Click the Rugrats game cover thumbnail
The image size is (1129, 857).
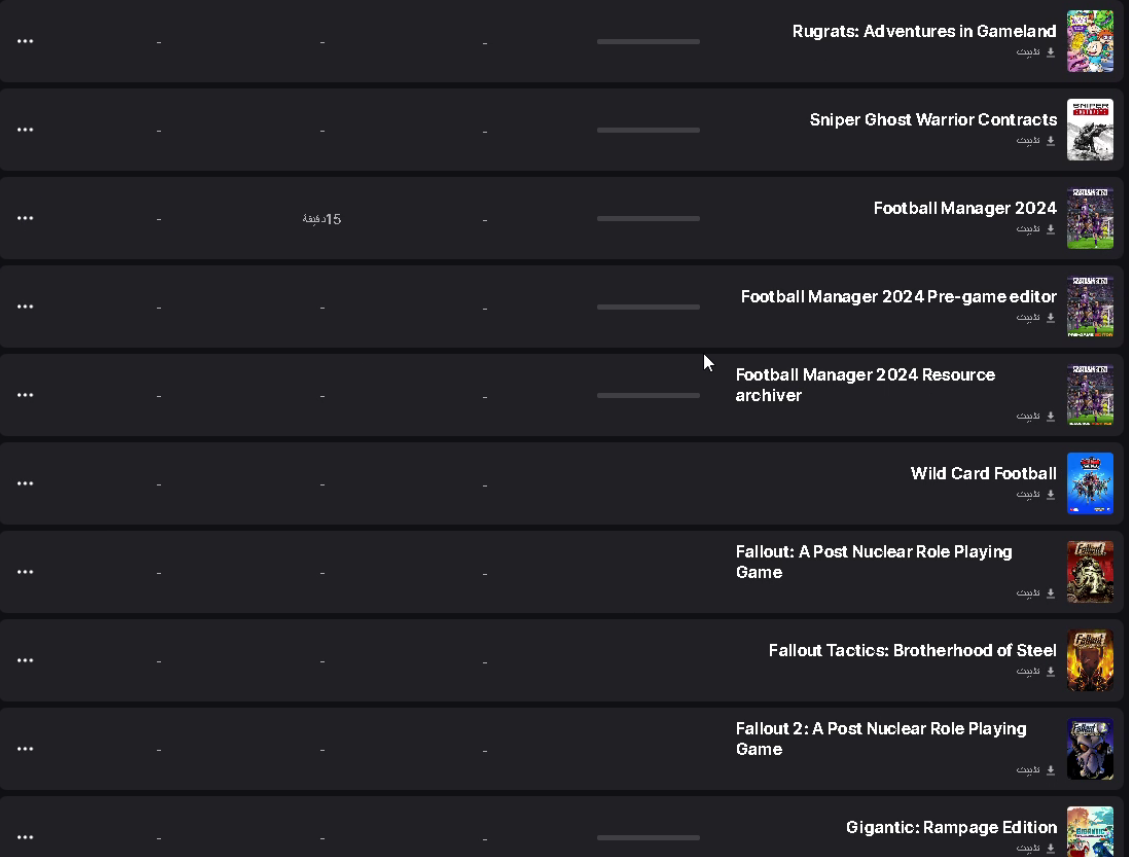coord(1090,41)
